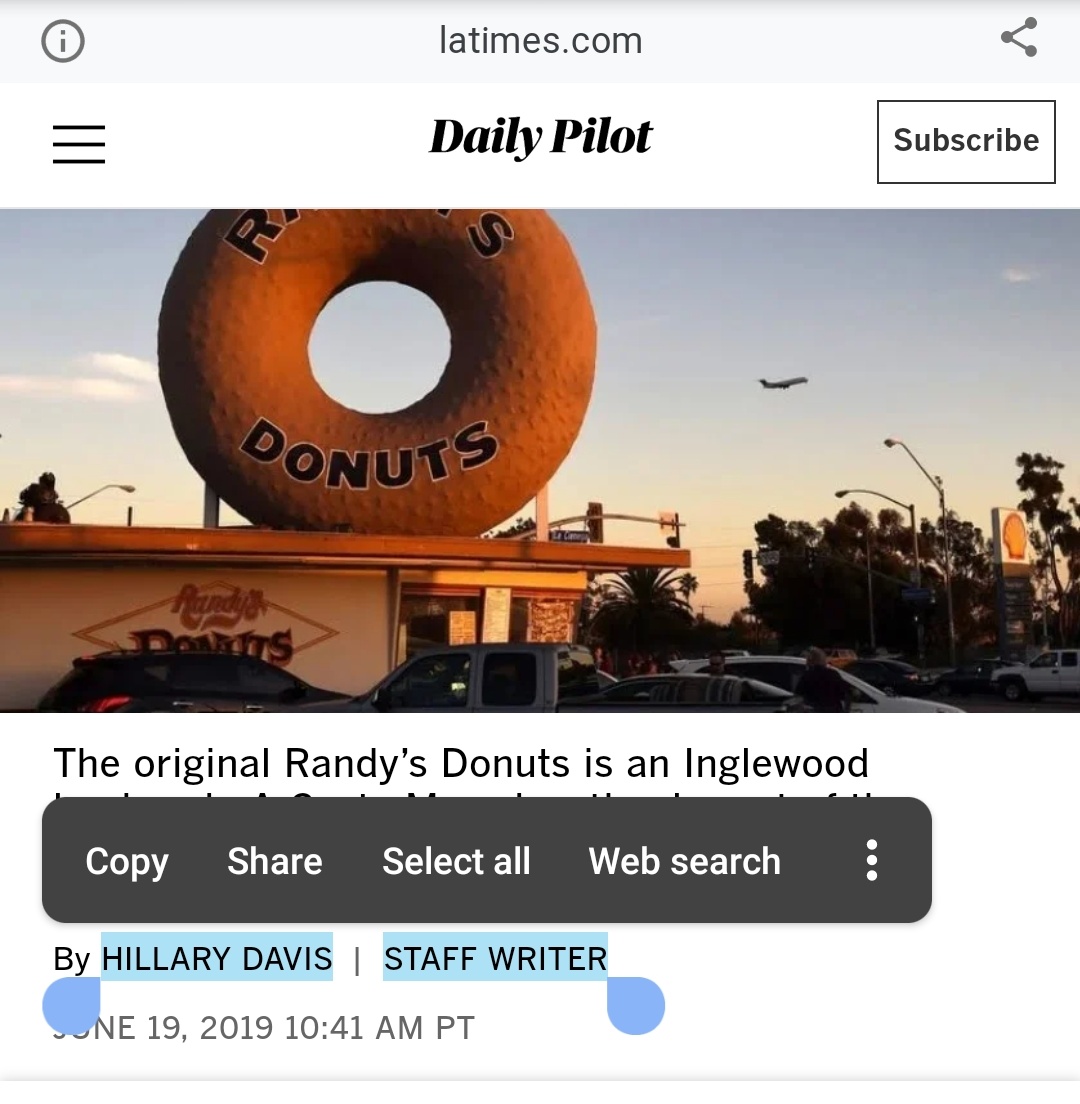Tap the latimes.com address text
1080x1104 pixels.
point(541,40)
